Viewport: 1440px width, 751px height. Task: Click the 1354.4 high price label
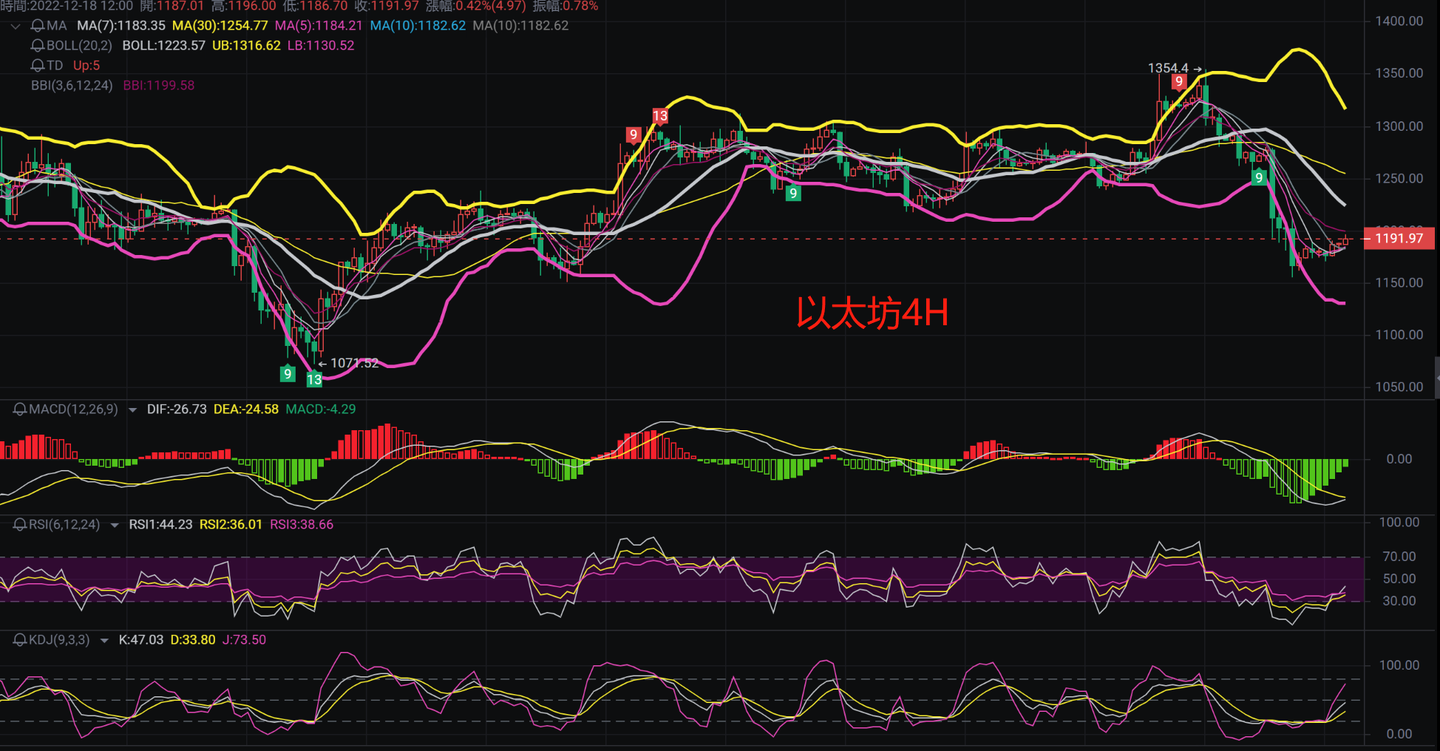[x=1169, y=68]
